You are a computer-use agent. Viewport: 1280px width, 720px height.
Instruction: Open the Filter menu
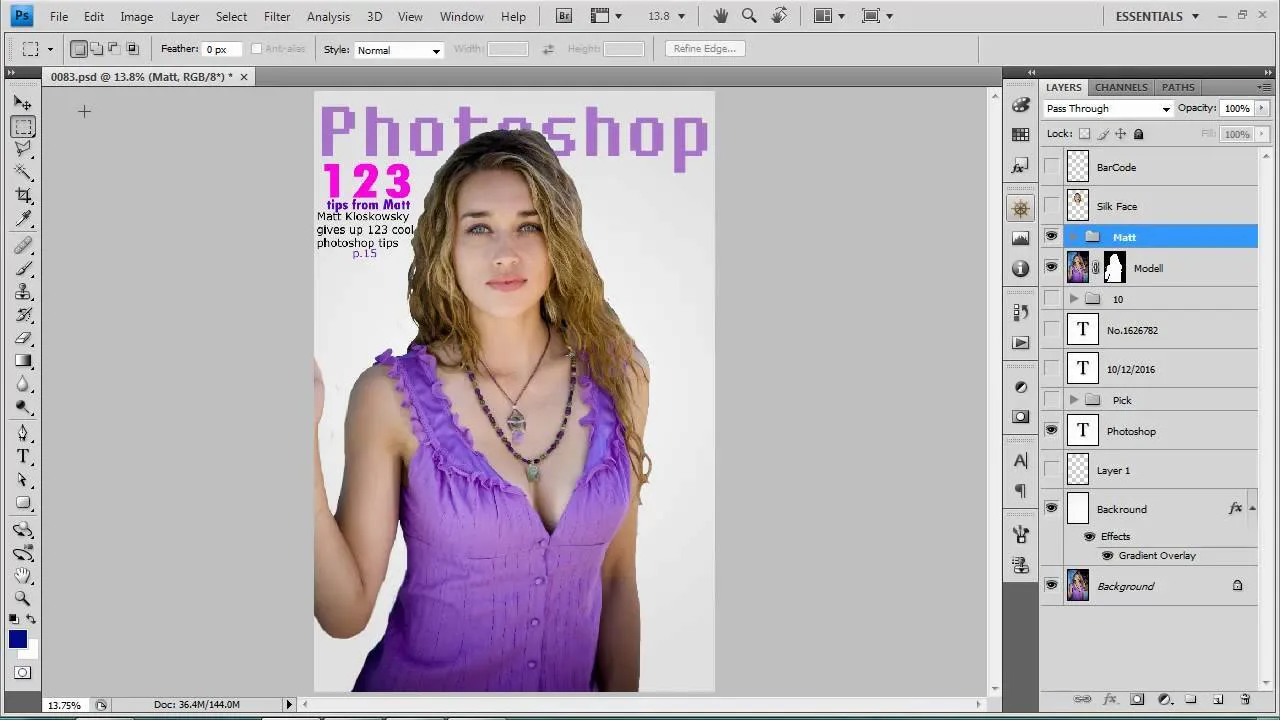[277, 17]
